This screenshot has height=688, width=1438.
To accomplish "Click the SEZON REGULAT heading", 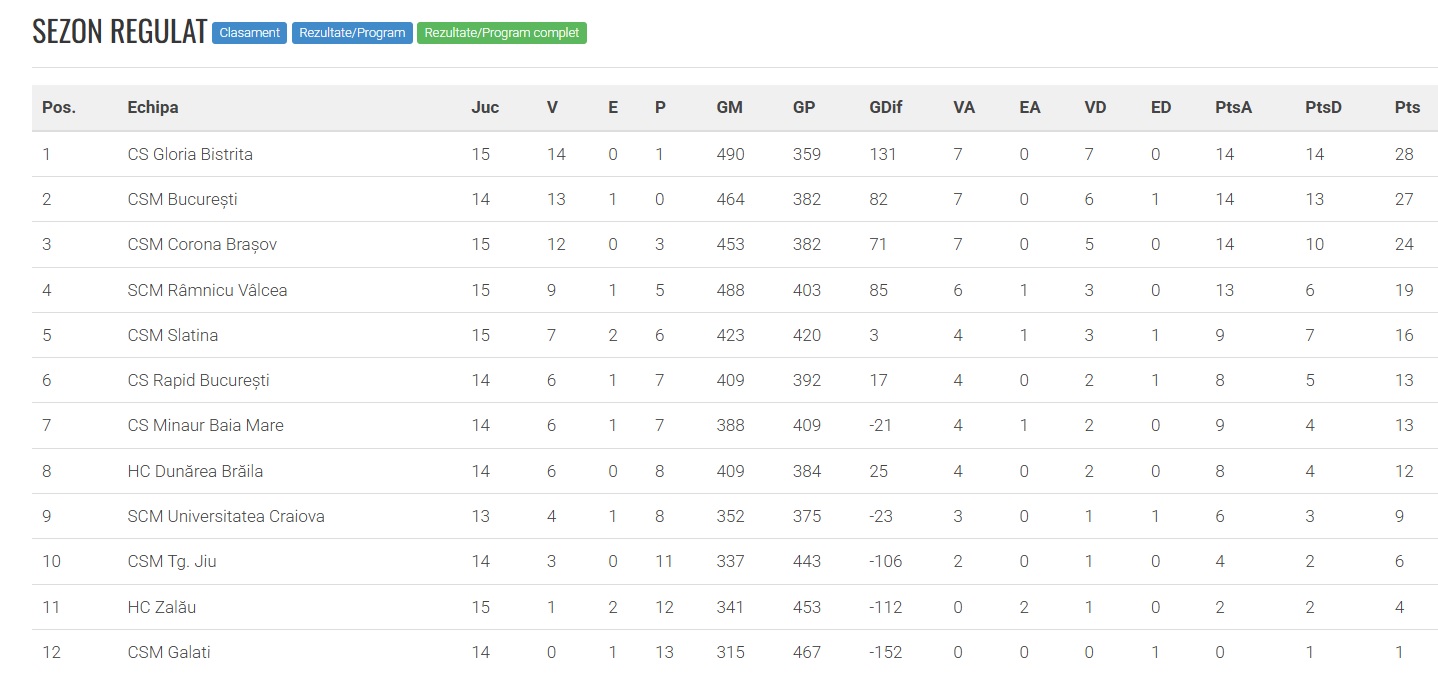I will tap(119, 32).
